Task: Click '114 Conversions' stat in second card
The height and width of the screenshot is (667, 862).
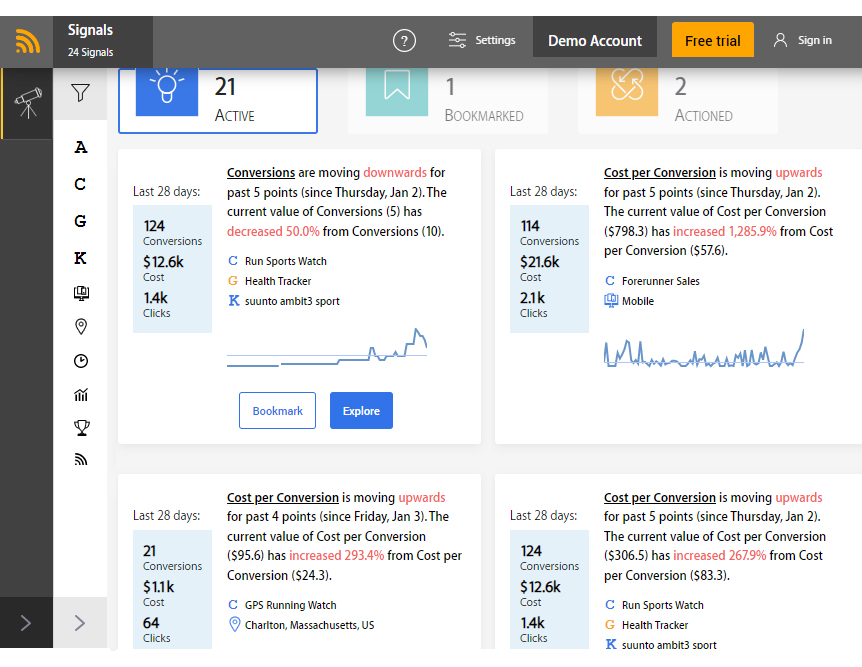Action: 549,233
